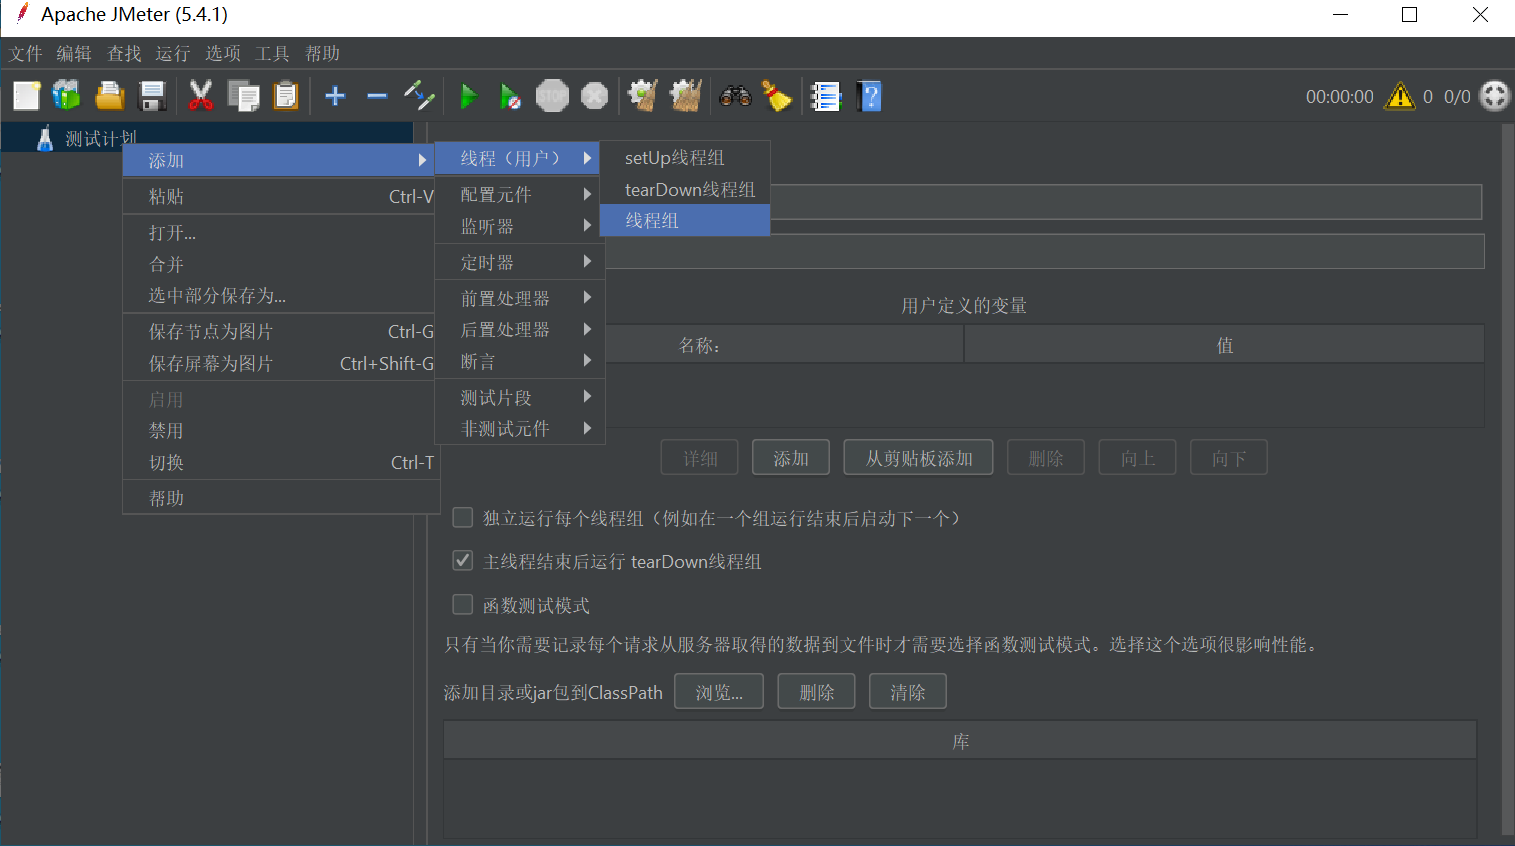
Task: Click the minus Collapse all icon
Action: click(377, 96)
